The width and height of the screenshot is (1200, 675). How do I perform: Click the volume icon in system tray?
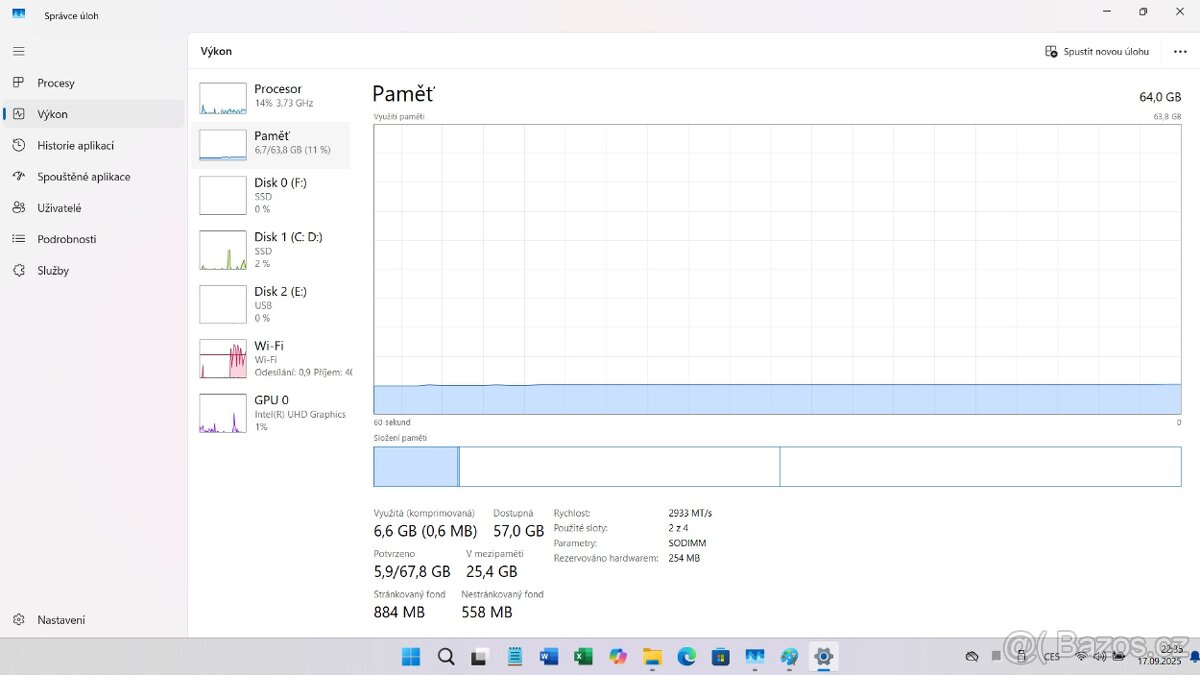pyautogui.click(x=1099, y=657)
